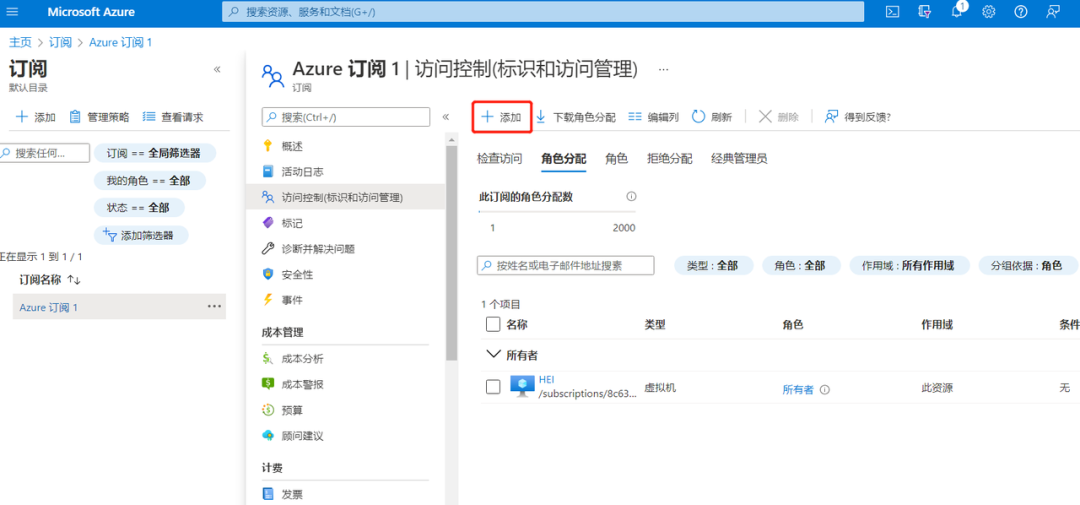
Task: Open the 所有者 role link in HEI row
Action: (798, 389)
